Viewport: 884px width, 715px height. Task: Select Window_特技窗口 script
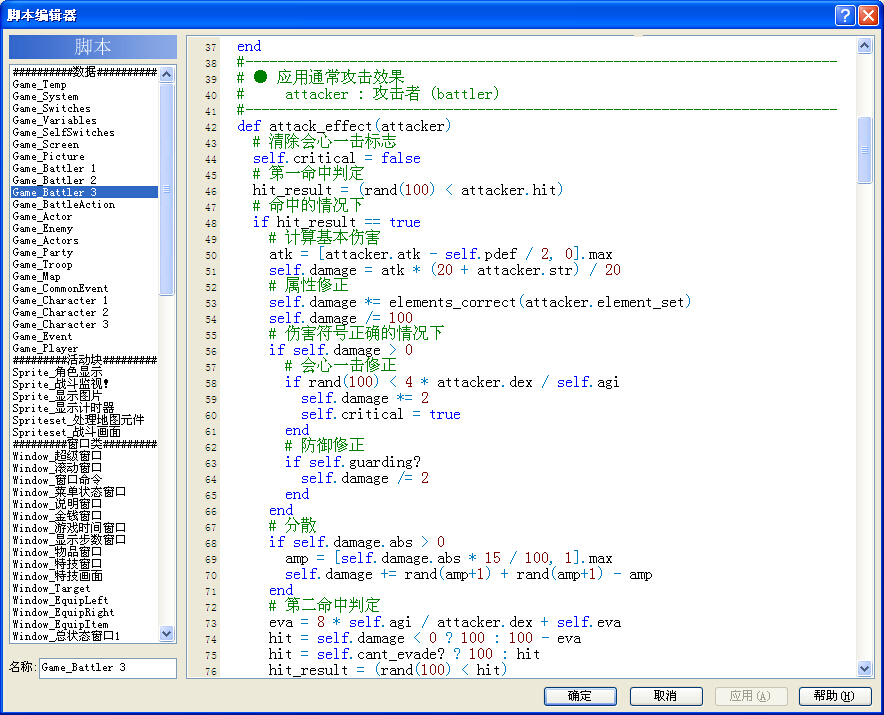click(85, 564)
